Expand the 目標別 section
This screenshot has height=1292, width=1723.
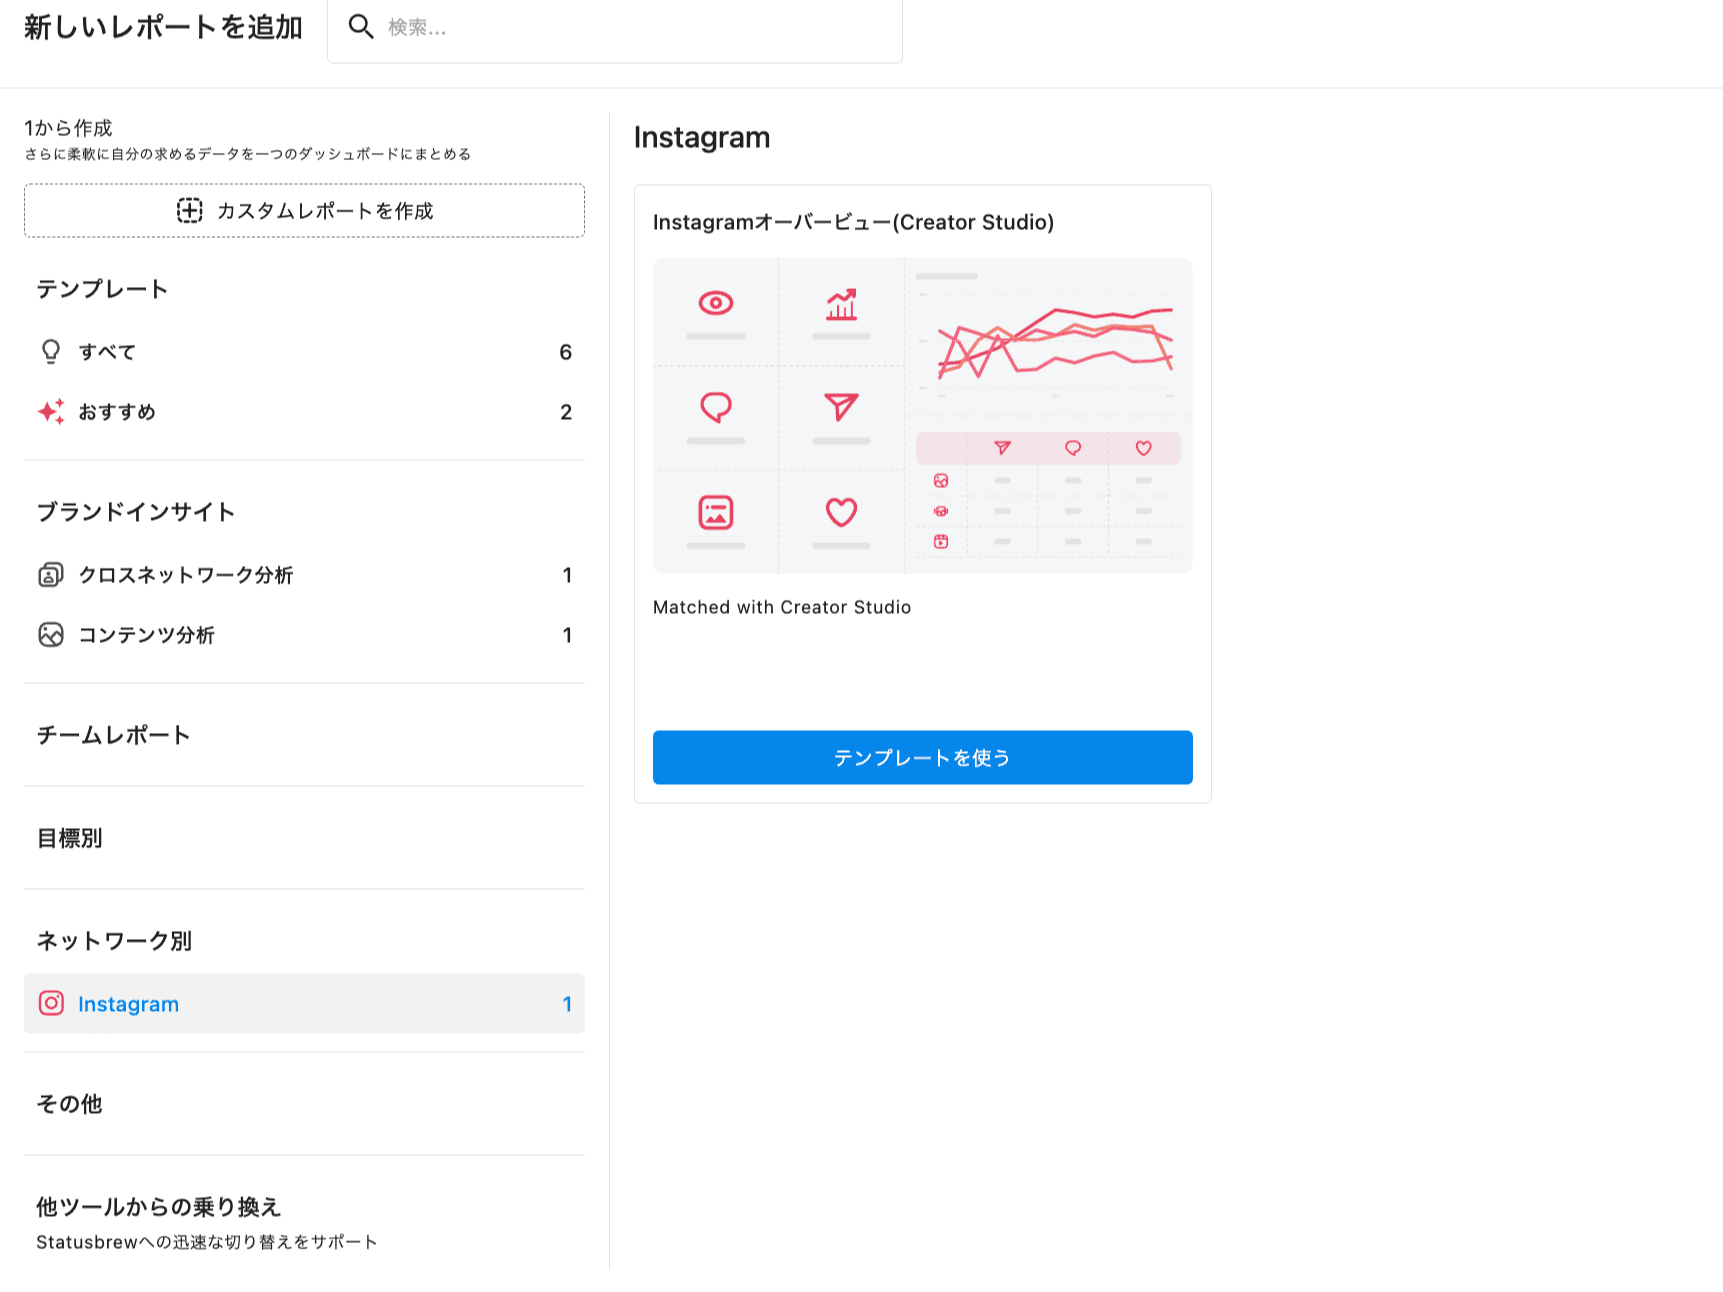coord(70,838)
